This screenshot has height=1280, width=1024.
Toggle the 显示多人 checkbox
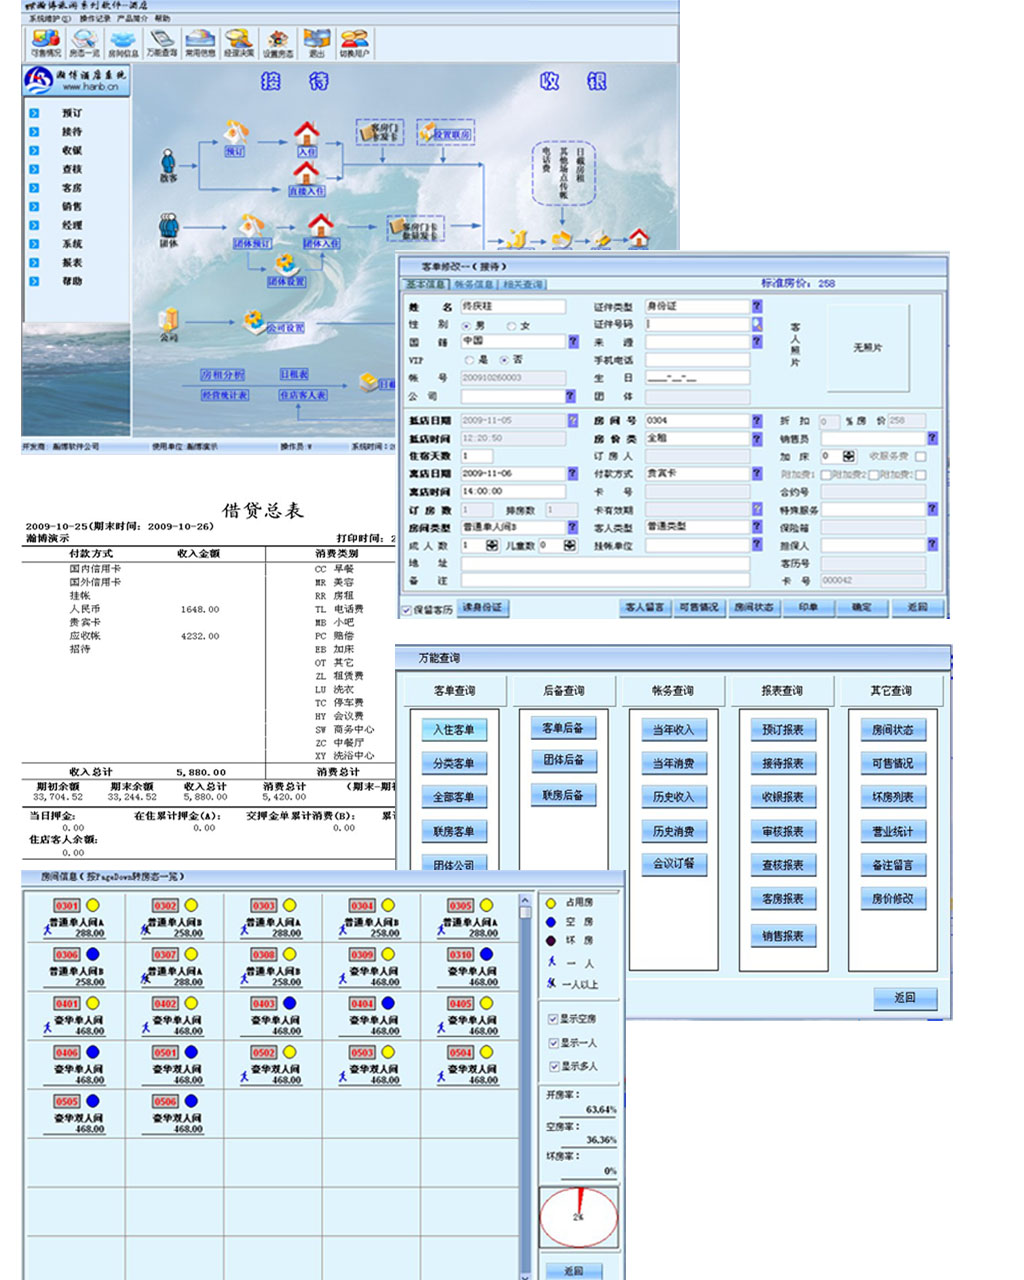click(x=553, y=1067)
